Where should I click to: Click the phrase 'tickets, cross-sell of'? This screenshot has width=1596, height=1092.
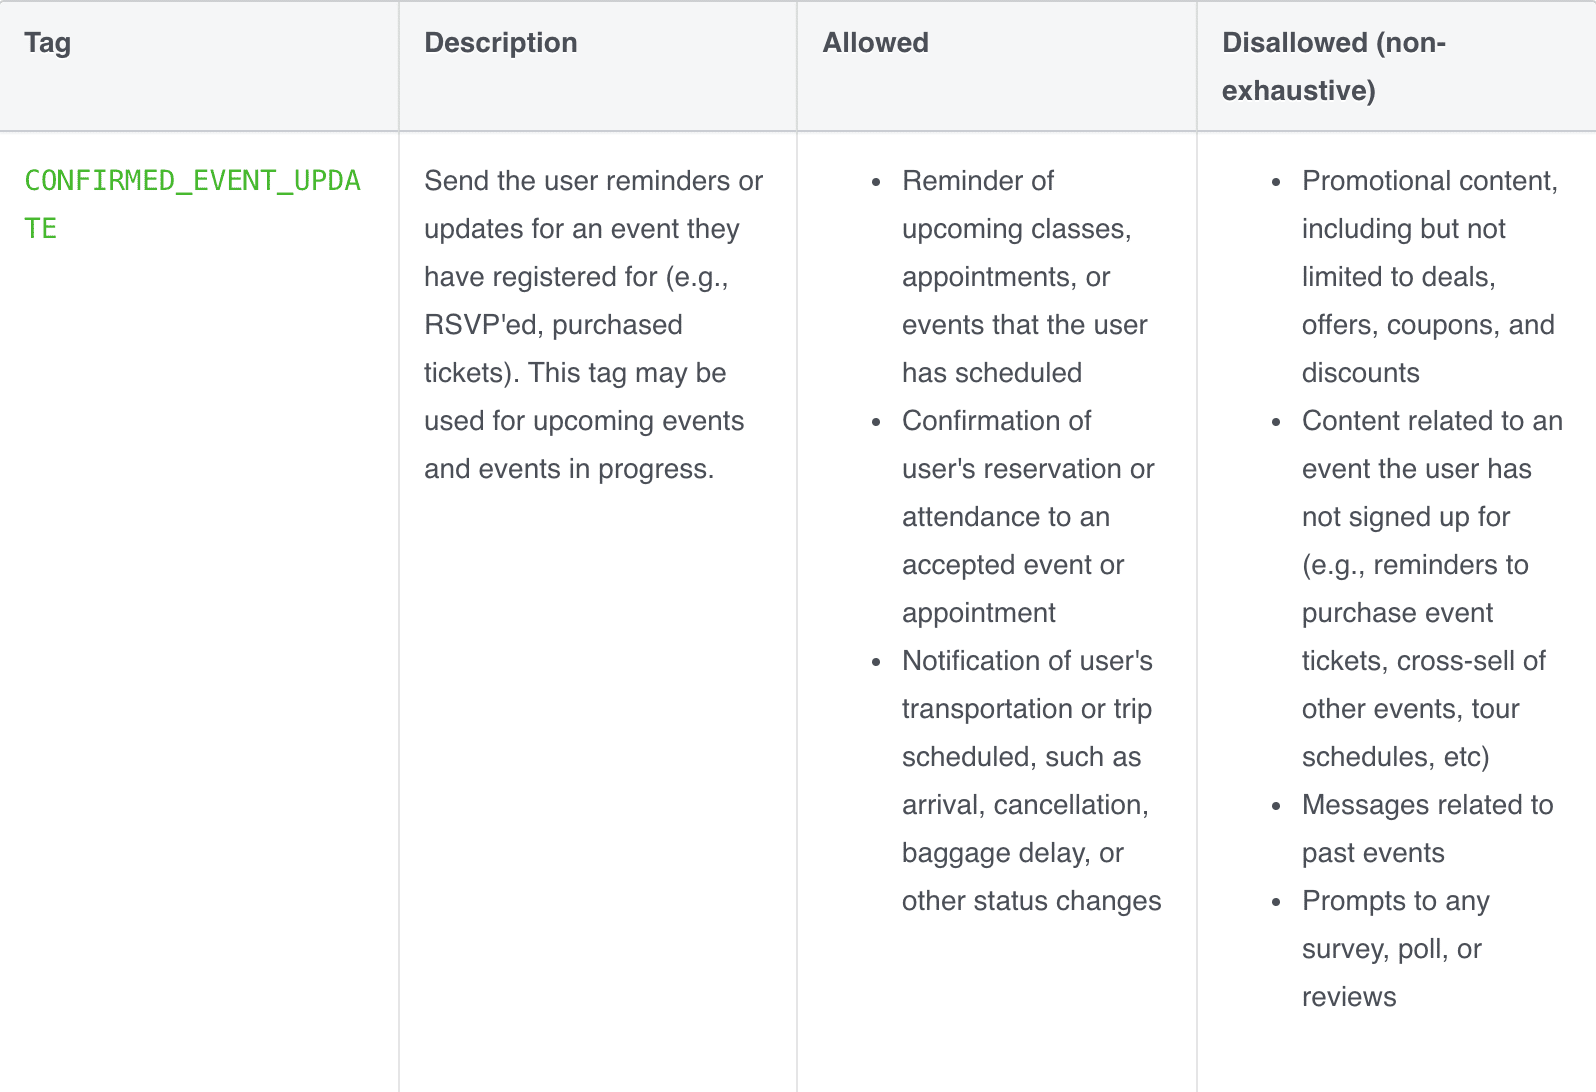(x=1423, y=660)
